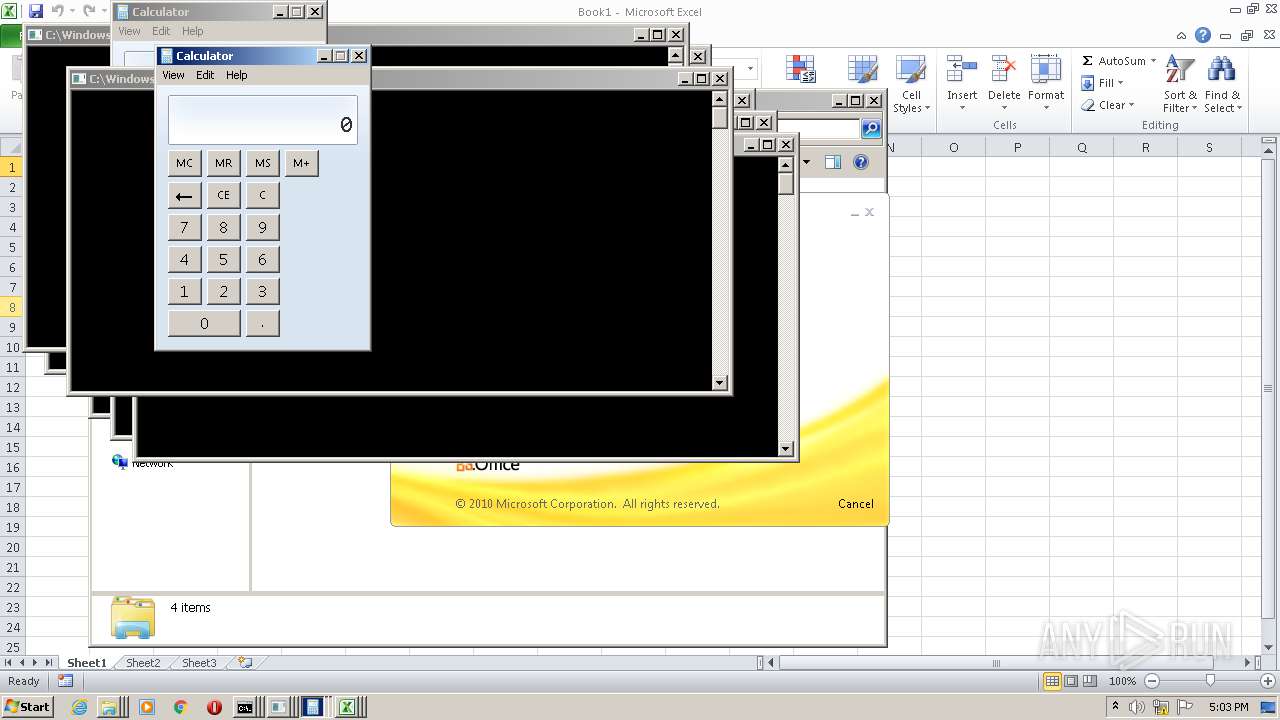The height and width of the screenshot is (720, 1280).
Task: Open the Edit menu in front Calculator
Action: [x=205, y=75]
